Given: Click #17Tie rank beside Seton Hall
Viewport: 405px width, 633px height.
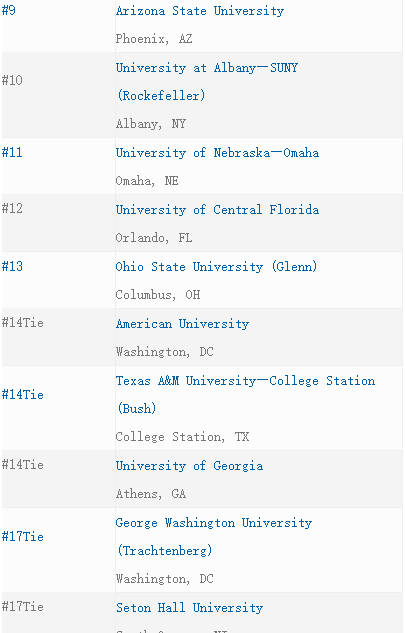Looking at the screenshot, I should point(23,607).
